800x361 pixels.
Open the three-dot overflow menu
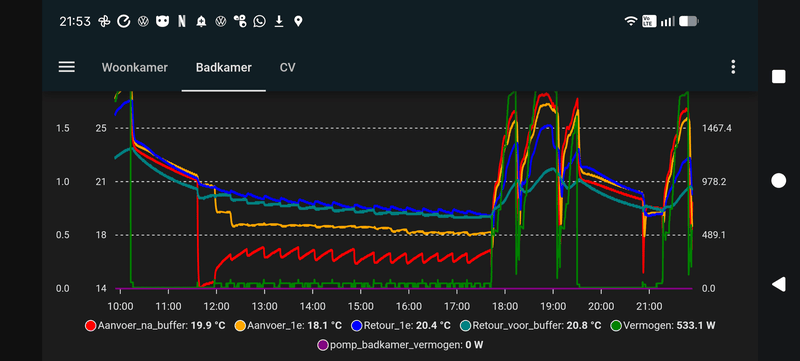click(733, 67)
